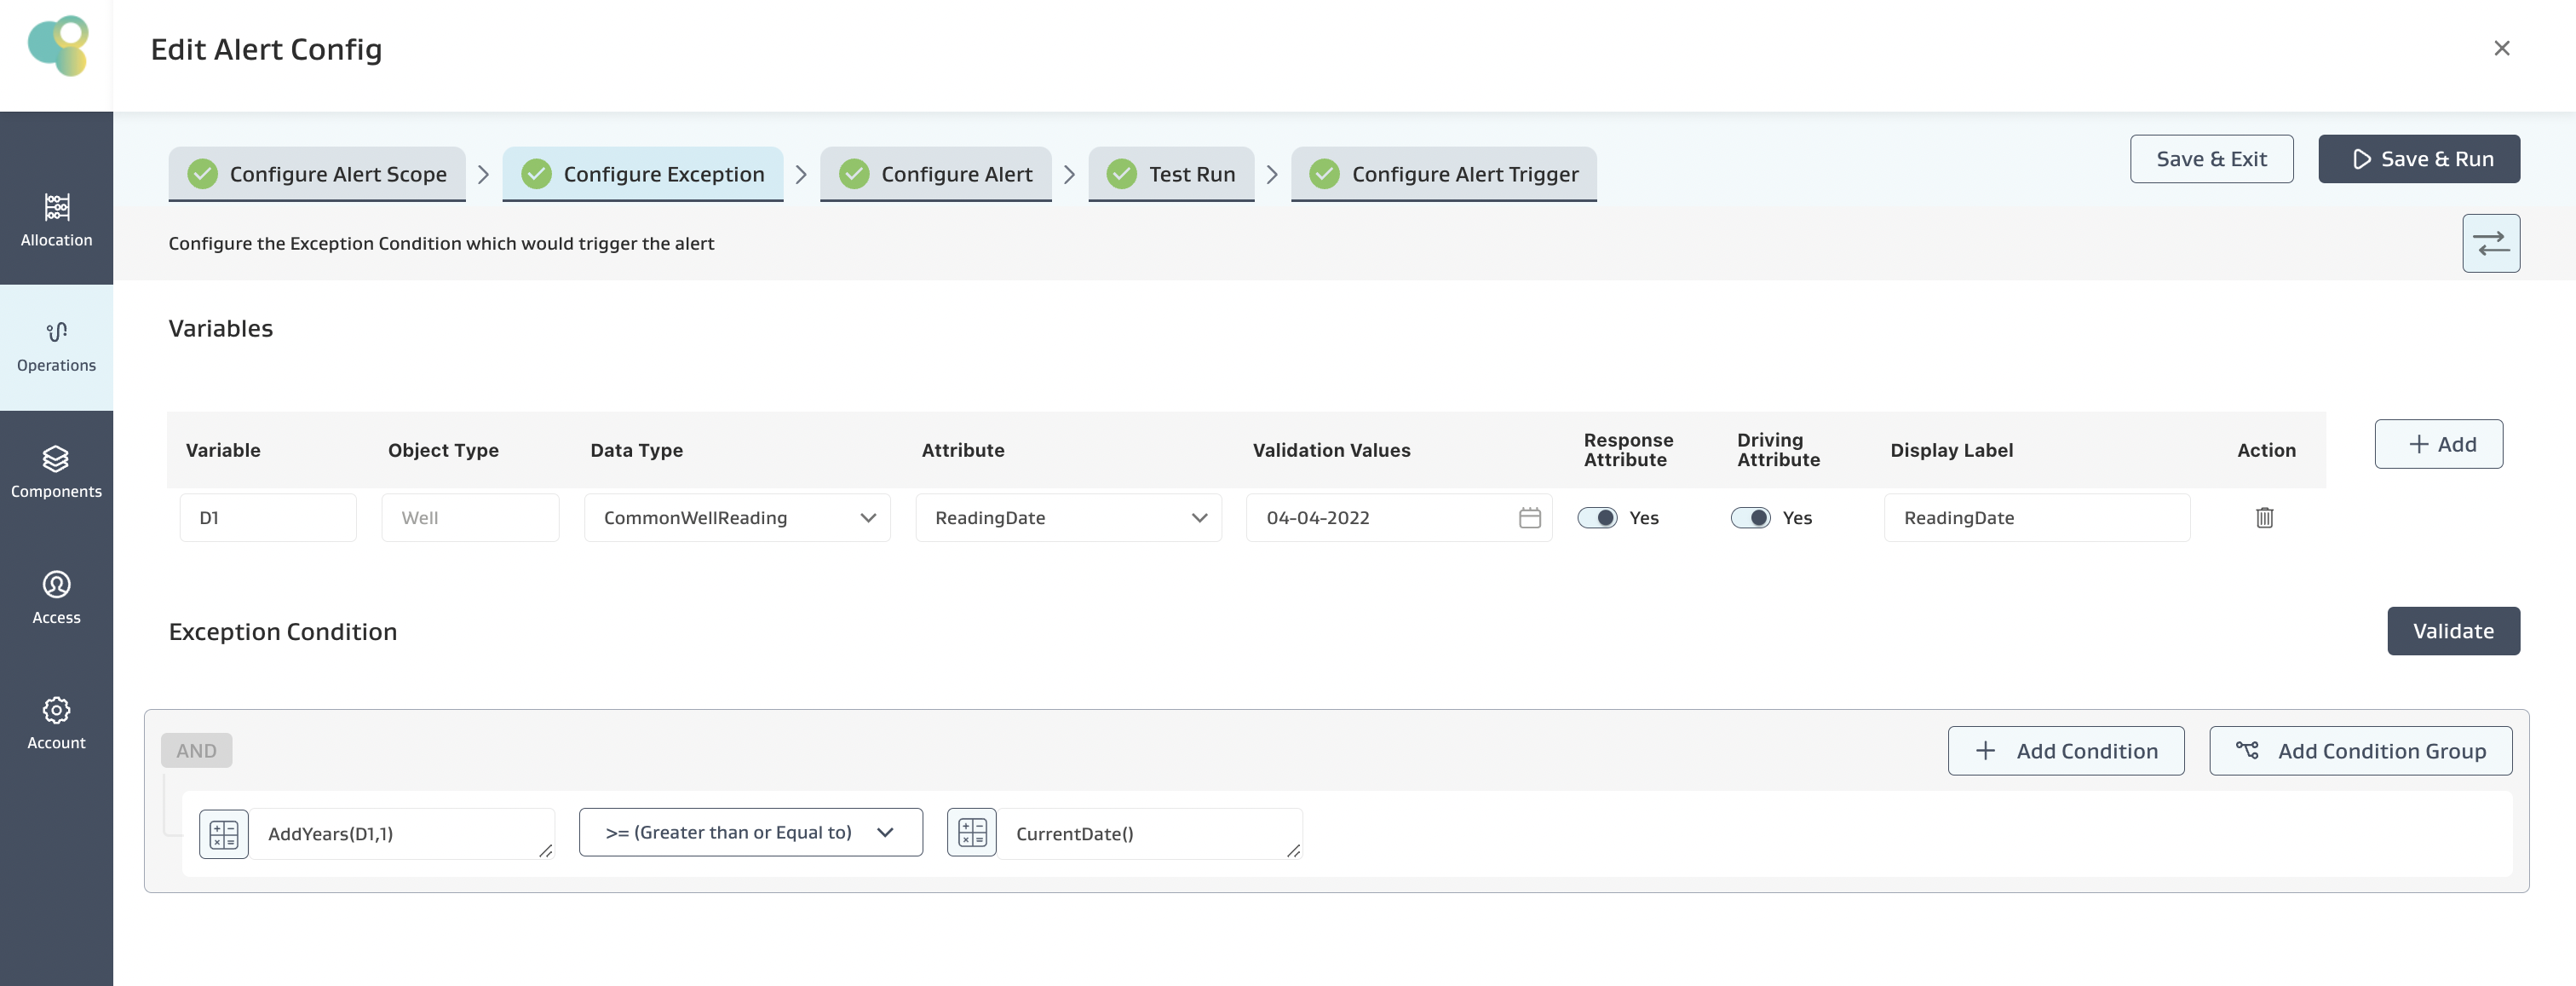
Task: Open Greater than or Equal to dropdown
Action: [x=750, y=833]
